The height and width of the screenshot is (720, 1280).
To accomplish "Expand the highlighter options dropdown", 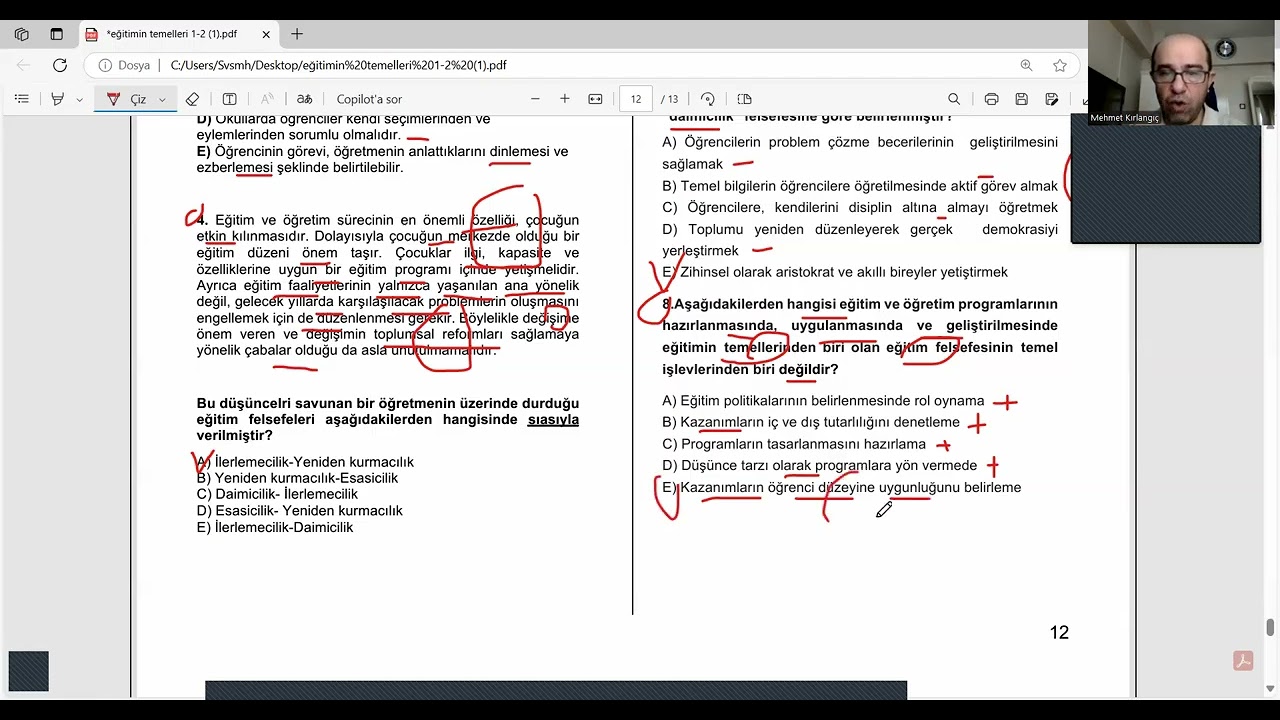I will tap(79, 100).
